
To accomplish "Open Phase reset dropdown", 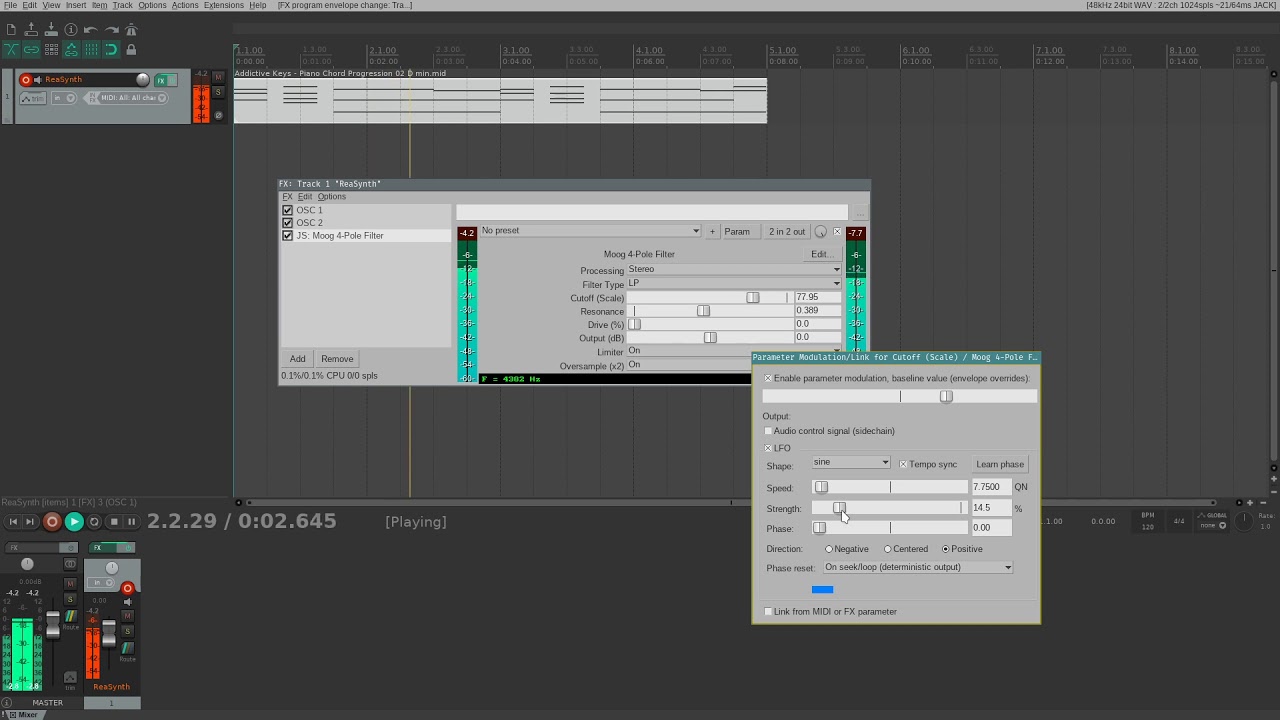I will click(x=917, y=567).
